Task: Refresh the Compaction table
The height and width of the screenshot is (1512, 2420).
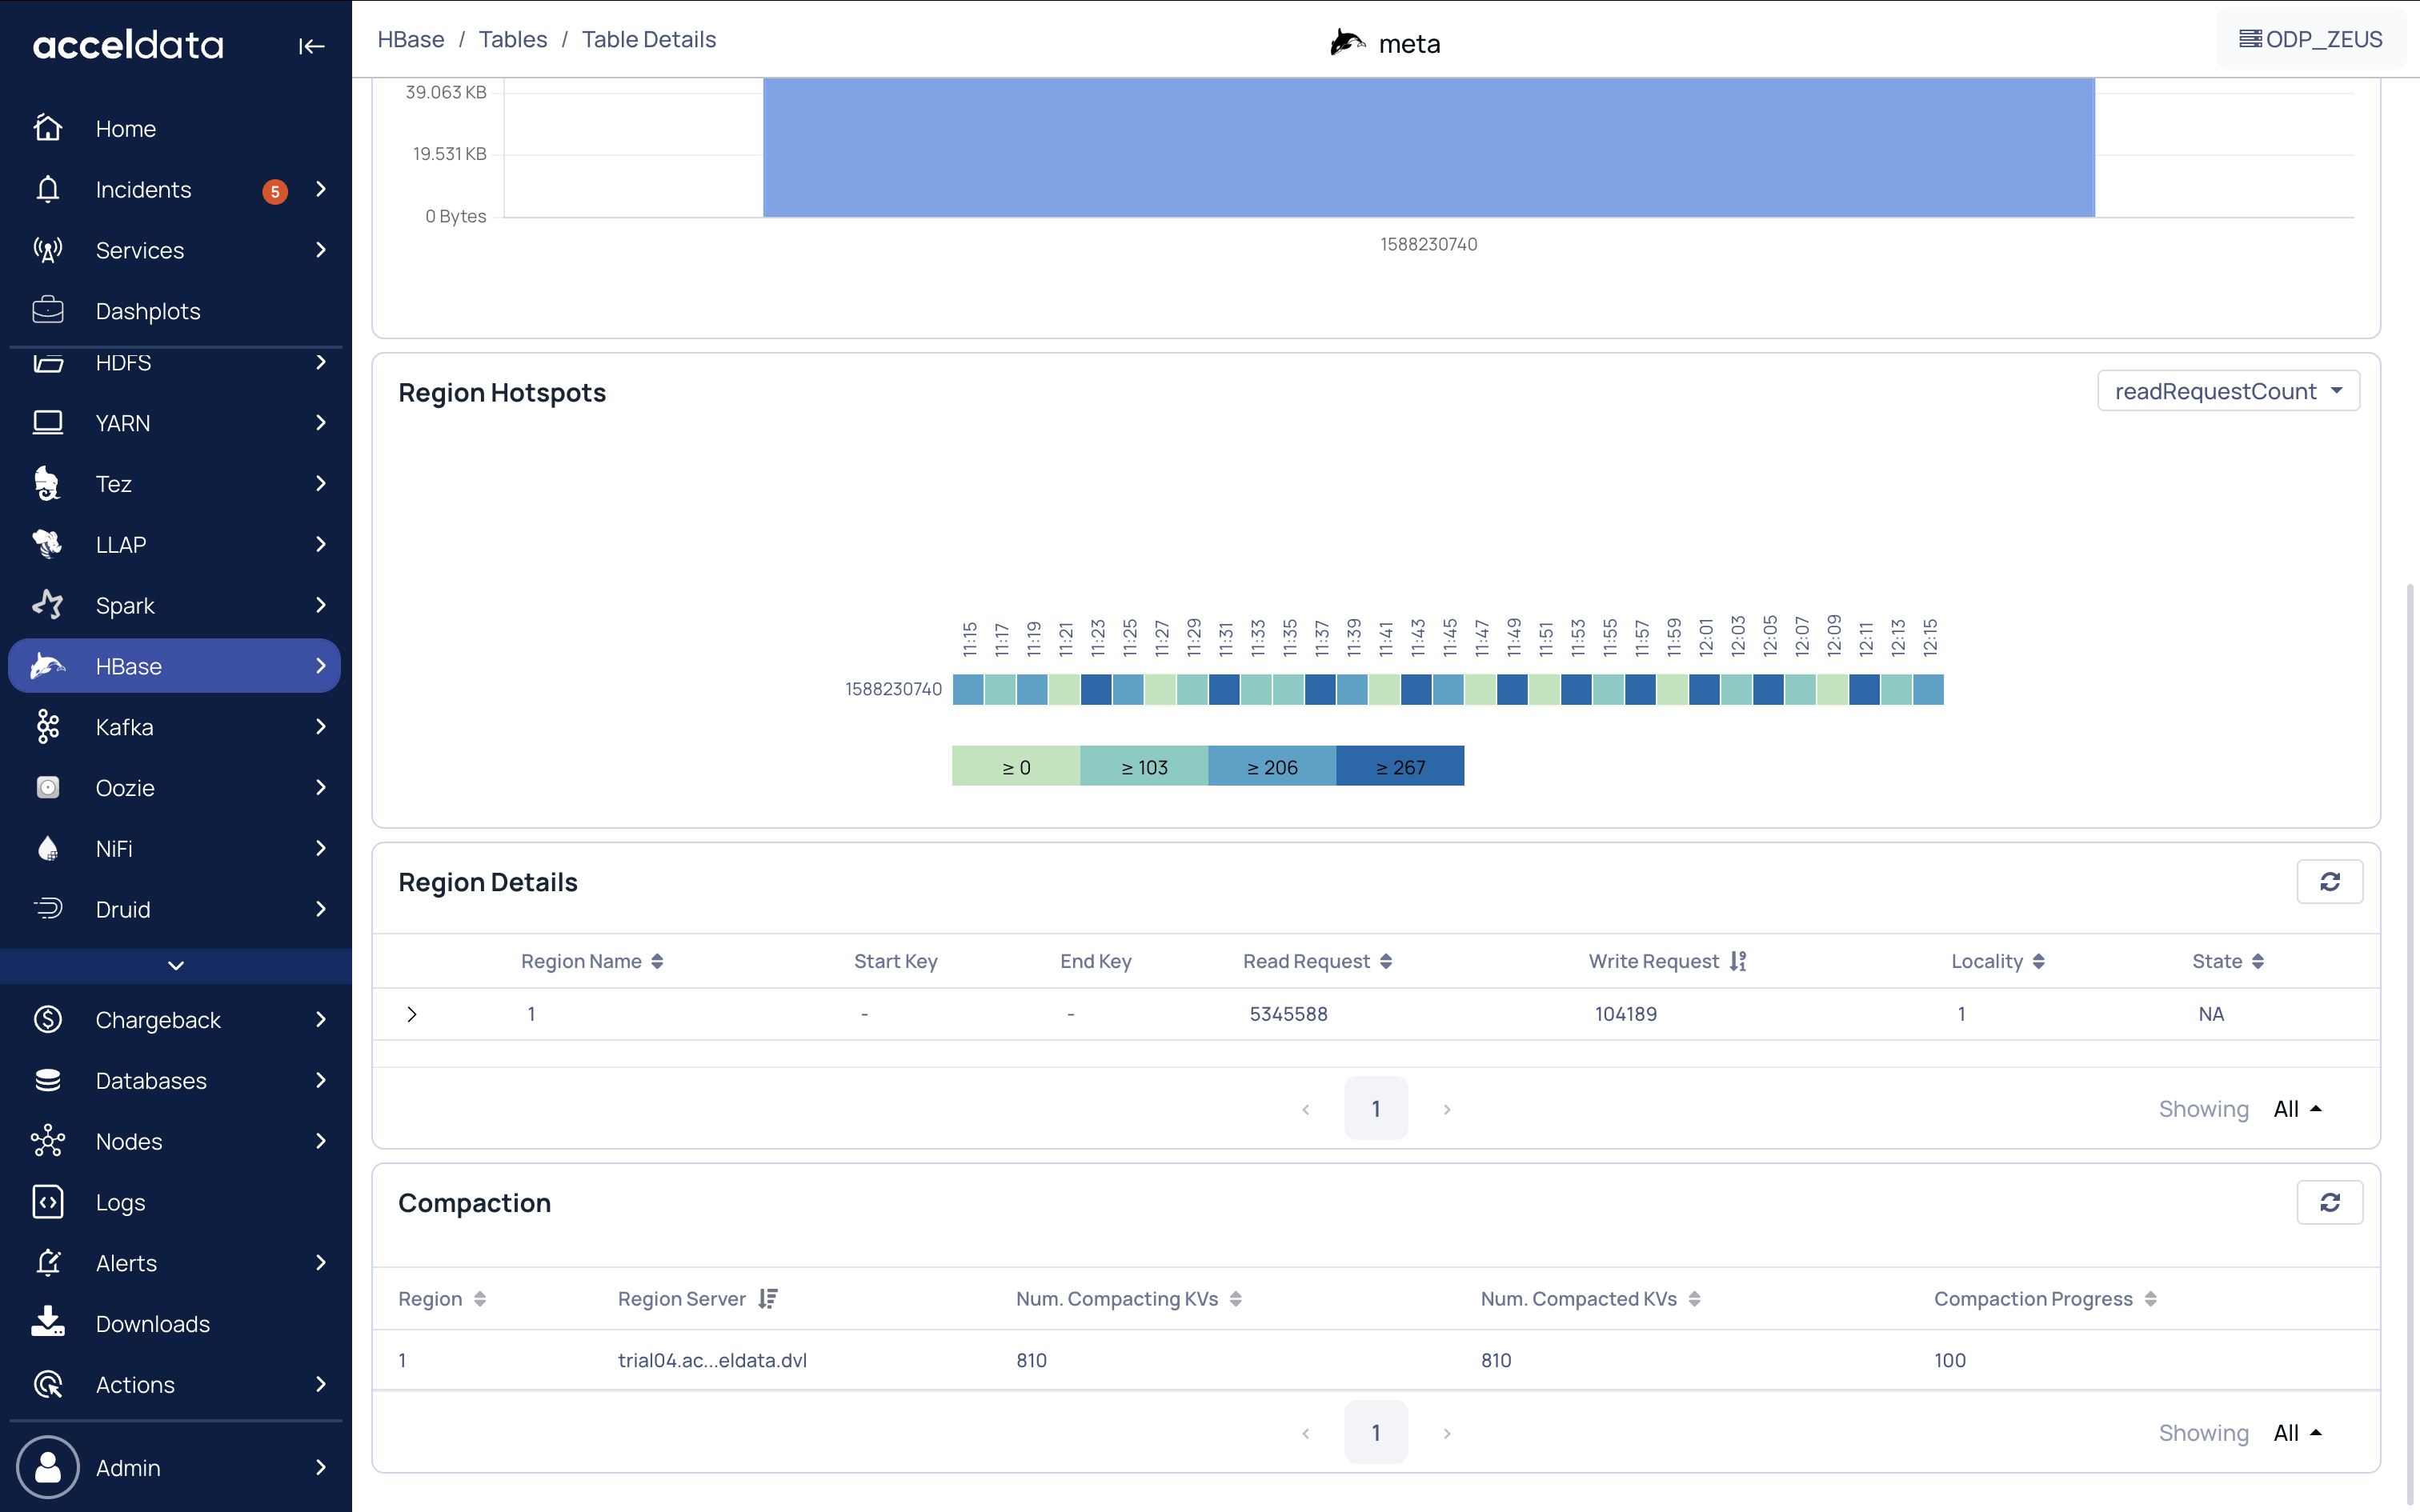Action: (x=2329, y=1202)
